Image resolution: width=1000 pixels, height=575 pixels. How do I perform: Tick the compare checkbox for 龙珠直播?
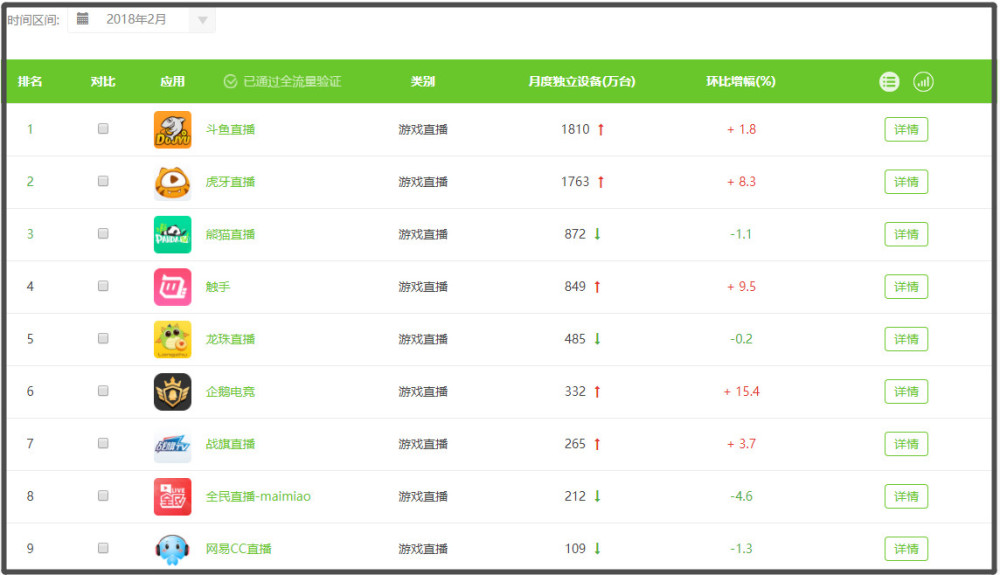(x=103, y=338)
